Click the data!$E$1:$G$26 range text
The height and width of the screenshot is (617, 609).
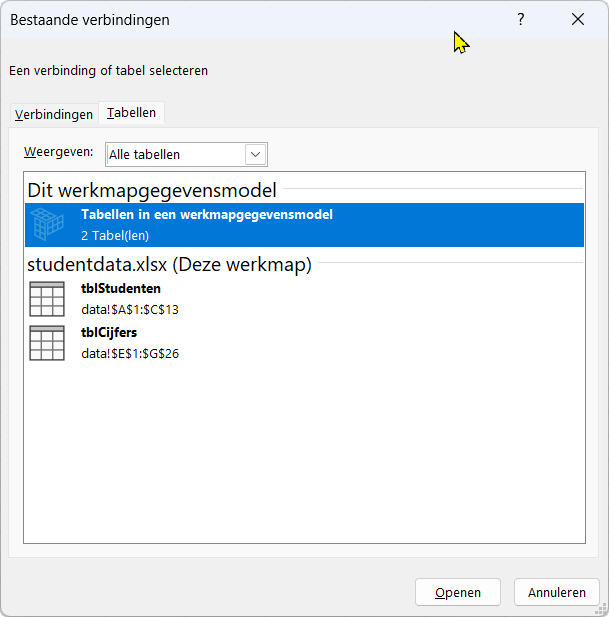click(x=130, y=353)
